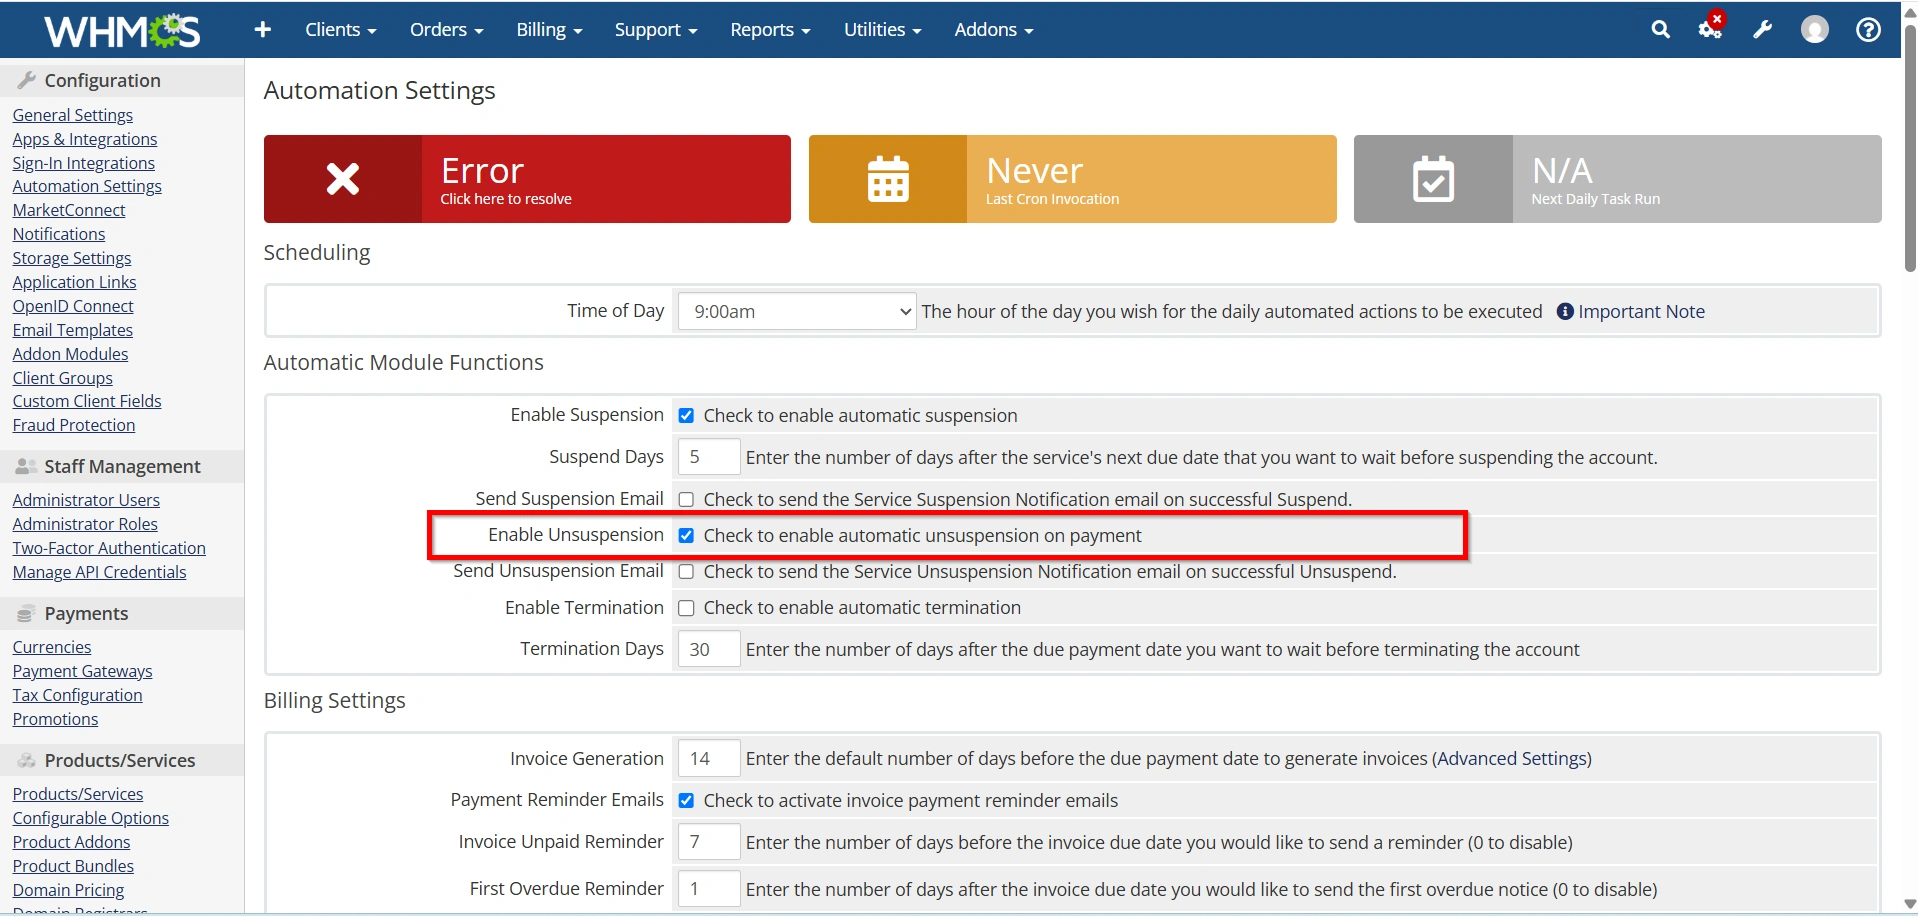Click the Termination Days input field
Image resolution: width=1918 pixels, height=916 pixels.
pyautogui.click(x=709, y=649)
